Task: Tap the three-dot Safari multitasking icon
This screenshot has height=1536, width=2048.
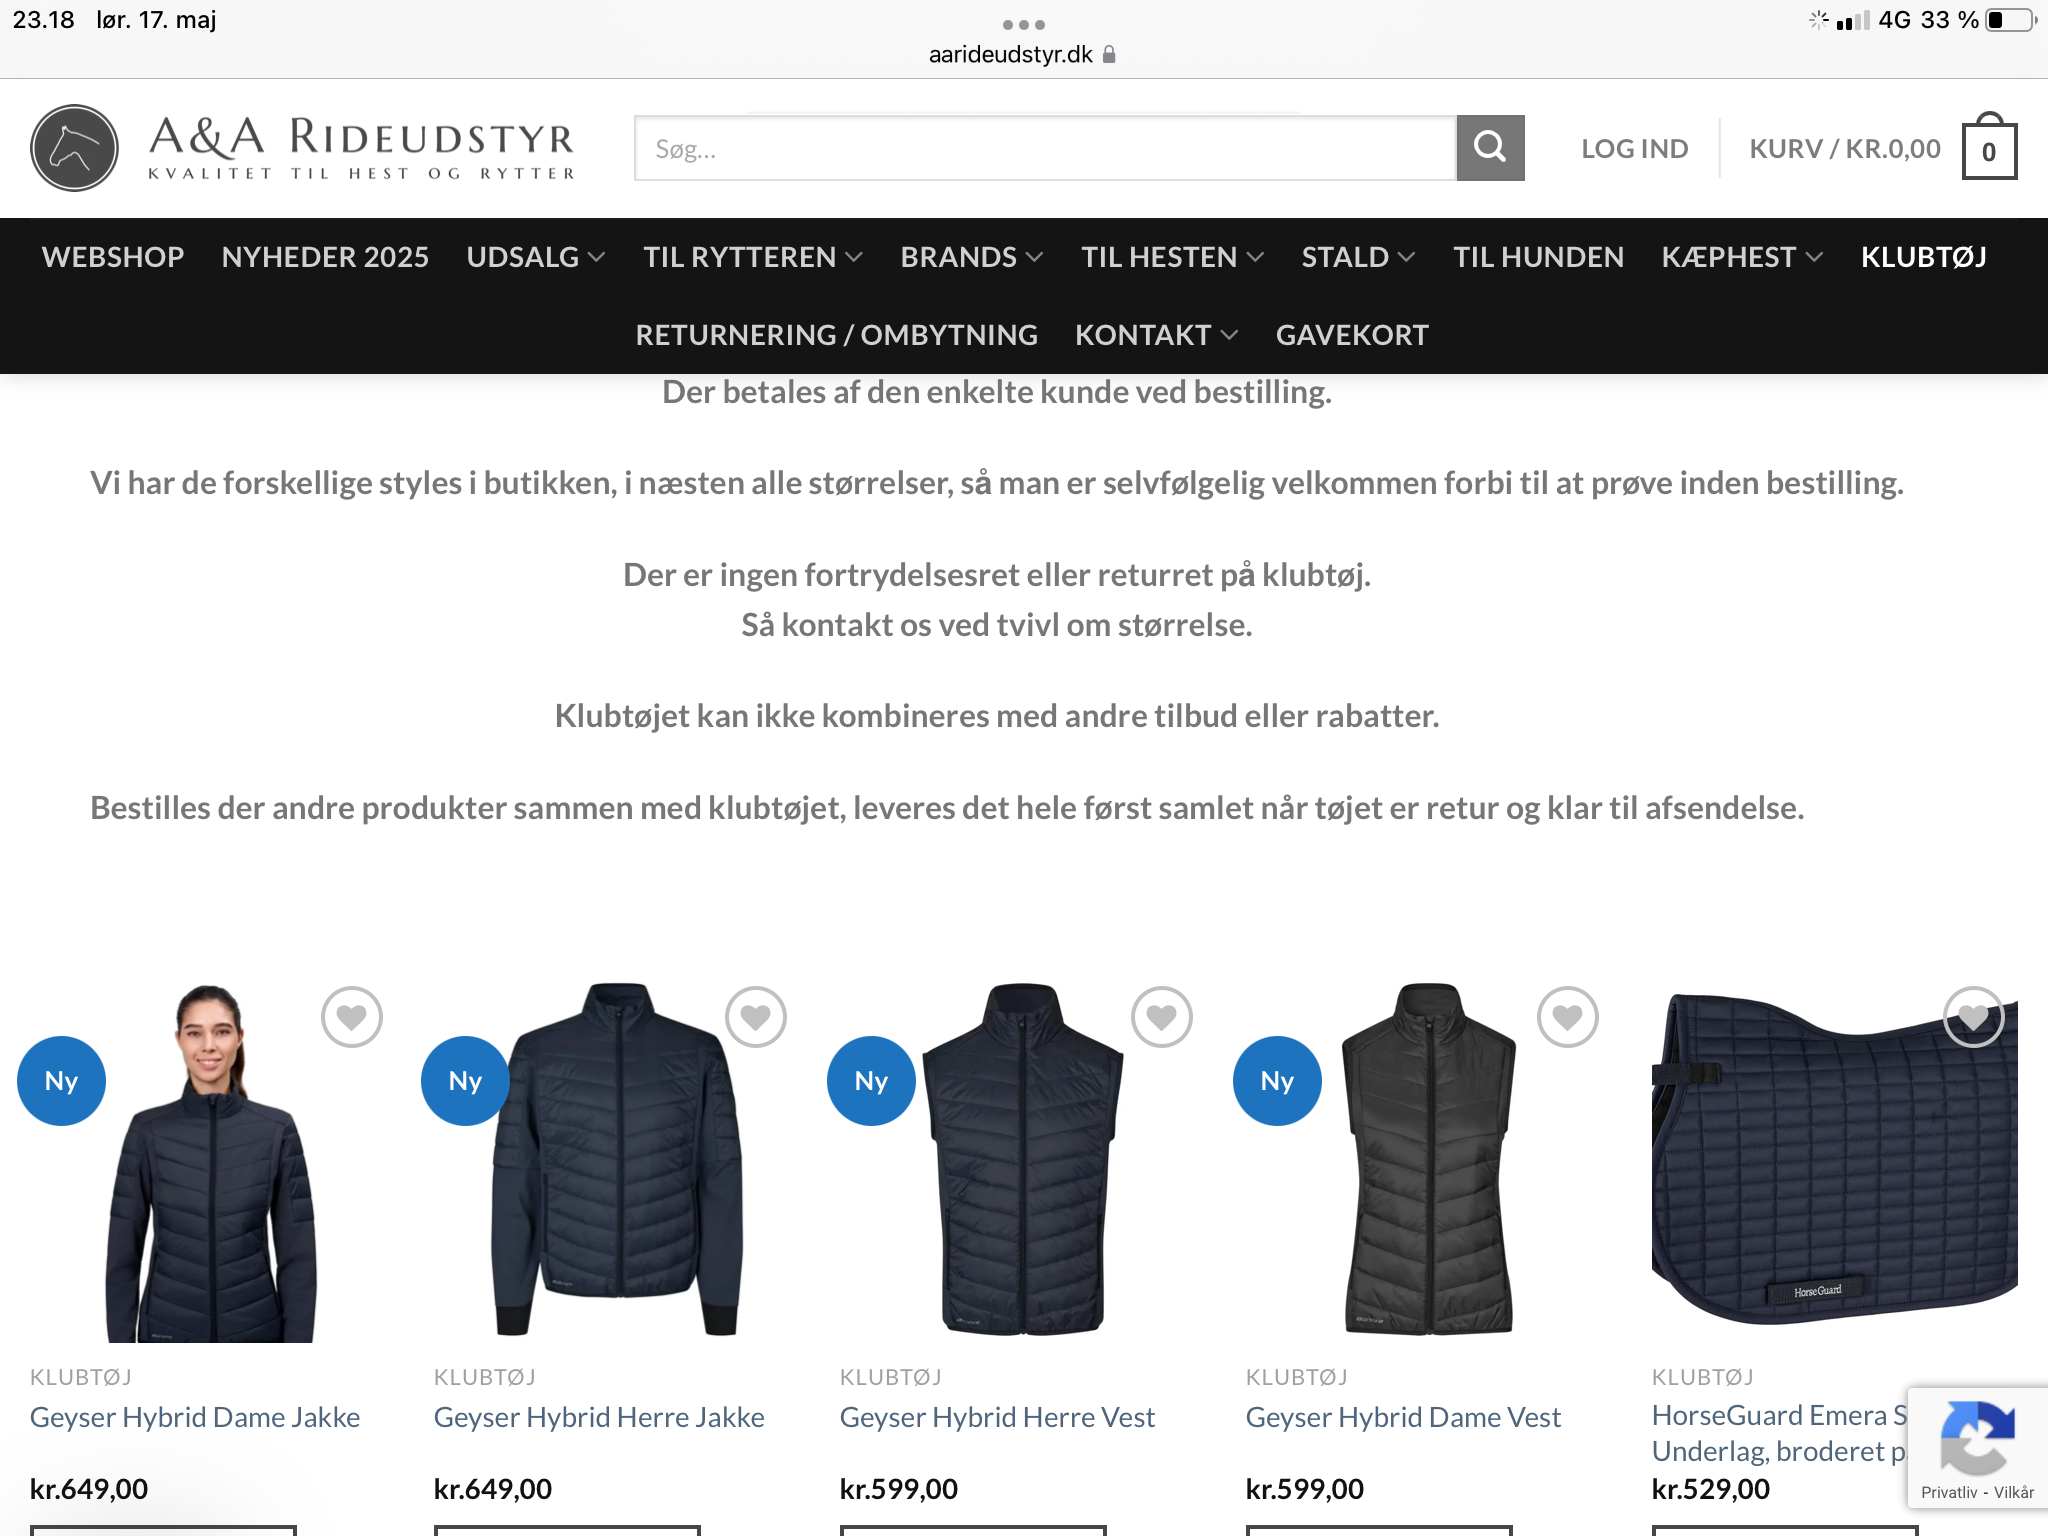Action: click(1024, 24)
